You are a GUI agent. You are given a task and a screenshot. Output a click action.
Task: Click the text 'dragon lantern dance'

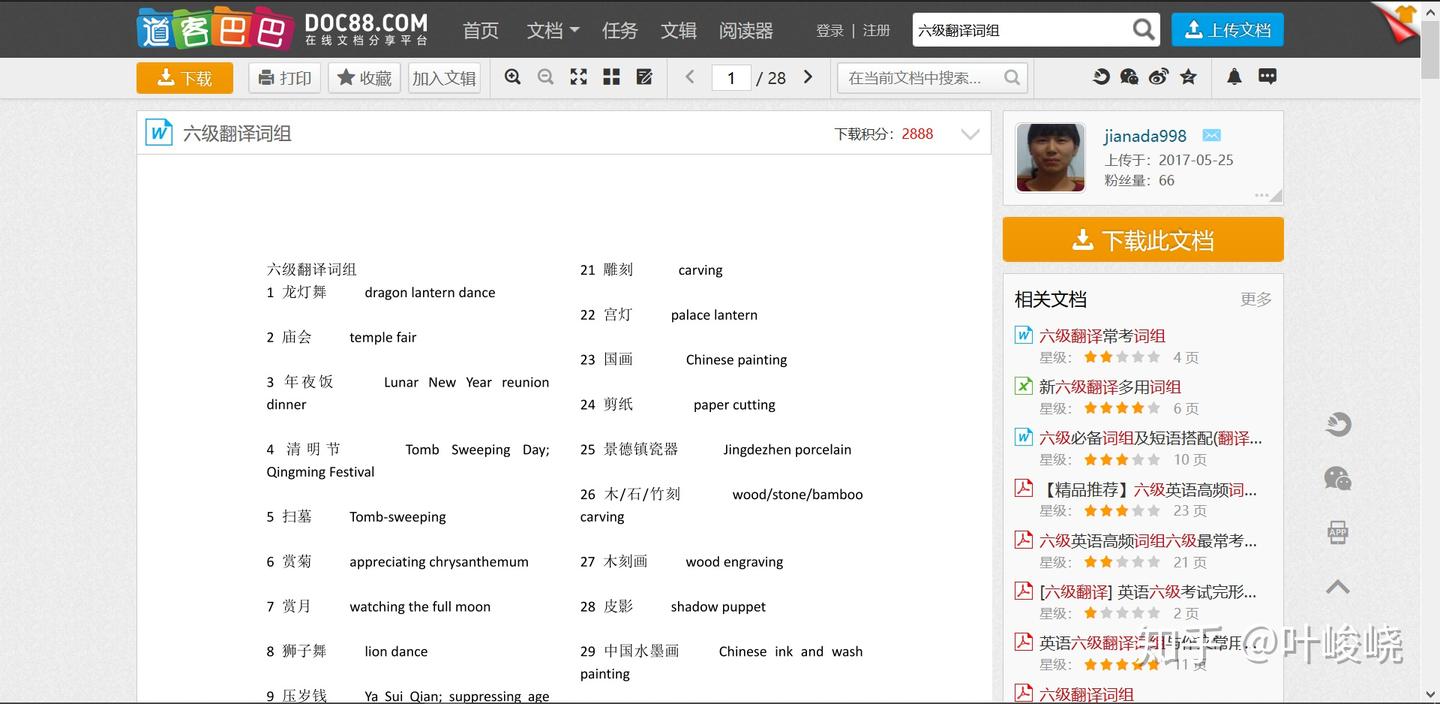[x=430, y=293]
